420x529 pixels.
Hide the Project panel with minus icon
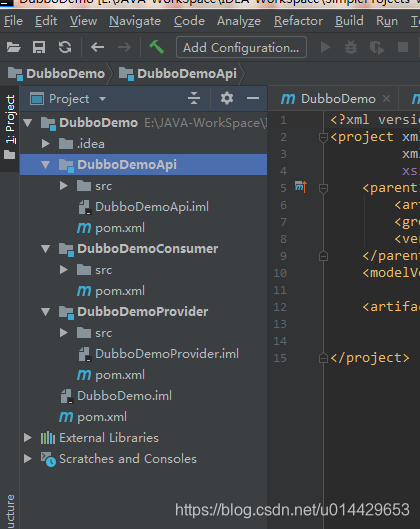tap(253, 99)
